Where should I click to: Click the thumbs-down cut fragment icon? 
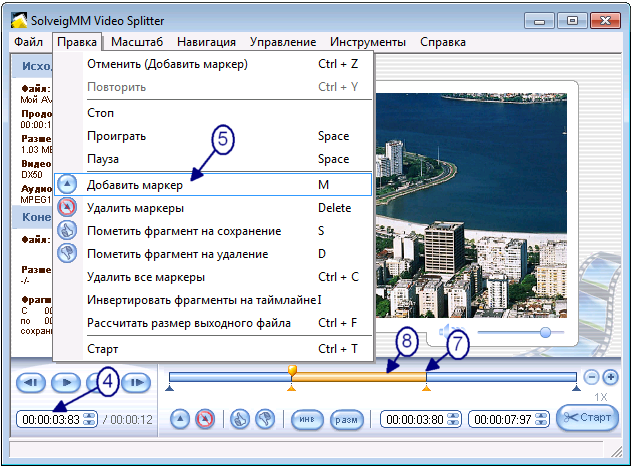(265, 419)
